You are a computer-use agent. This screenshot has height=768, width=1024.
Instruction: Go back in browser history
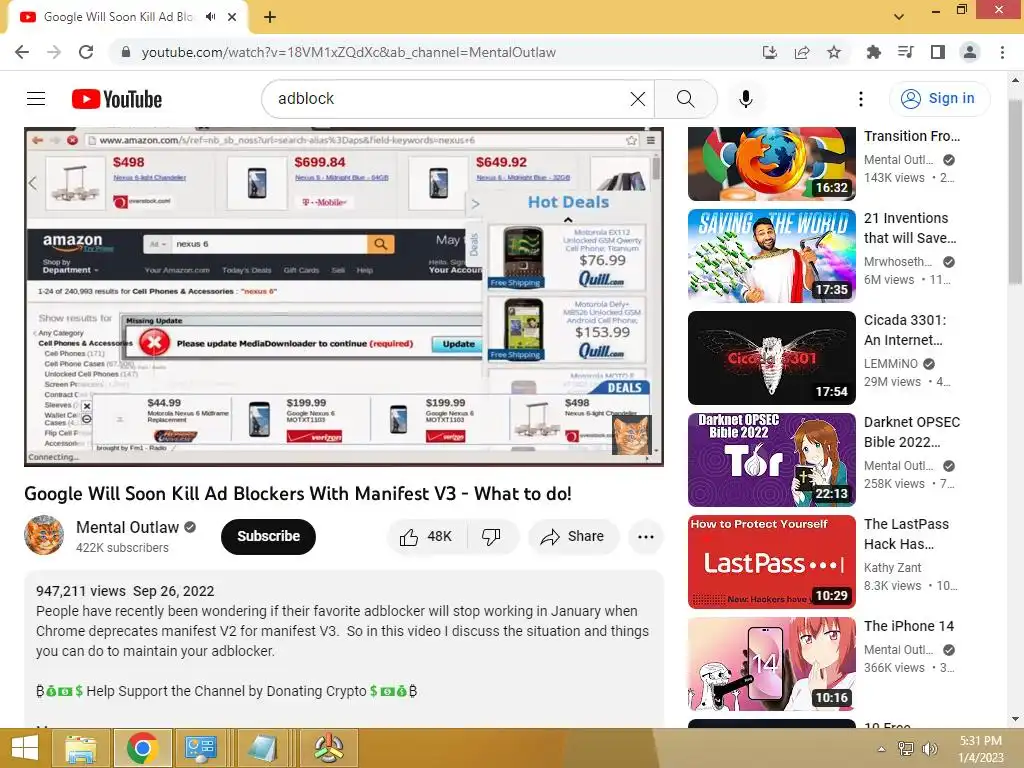click(22, 52)
